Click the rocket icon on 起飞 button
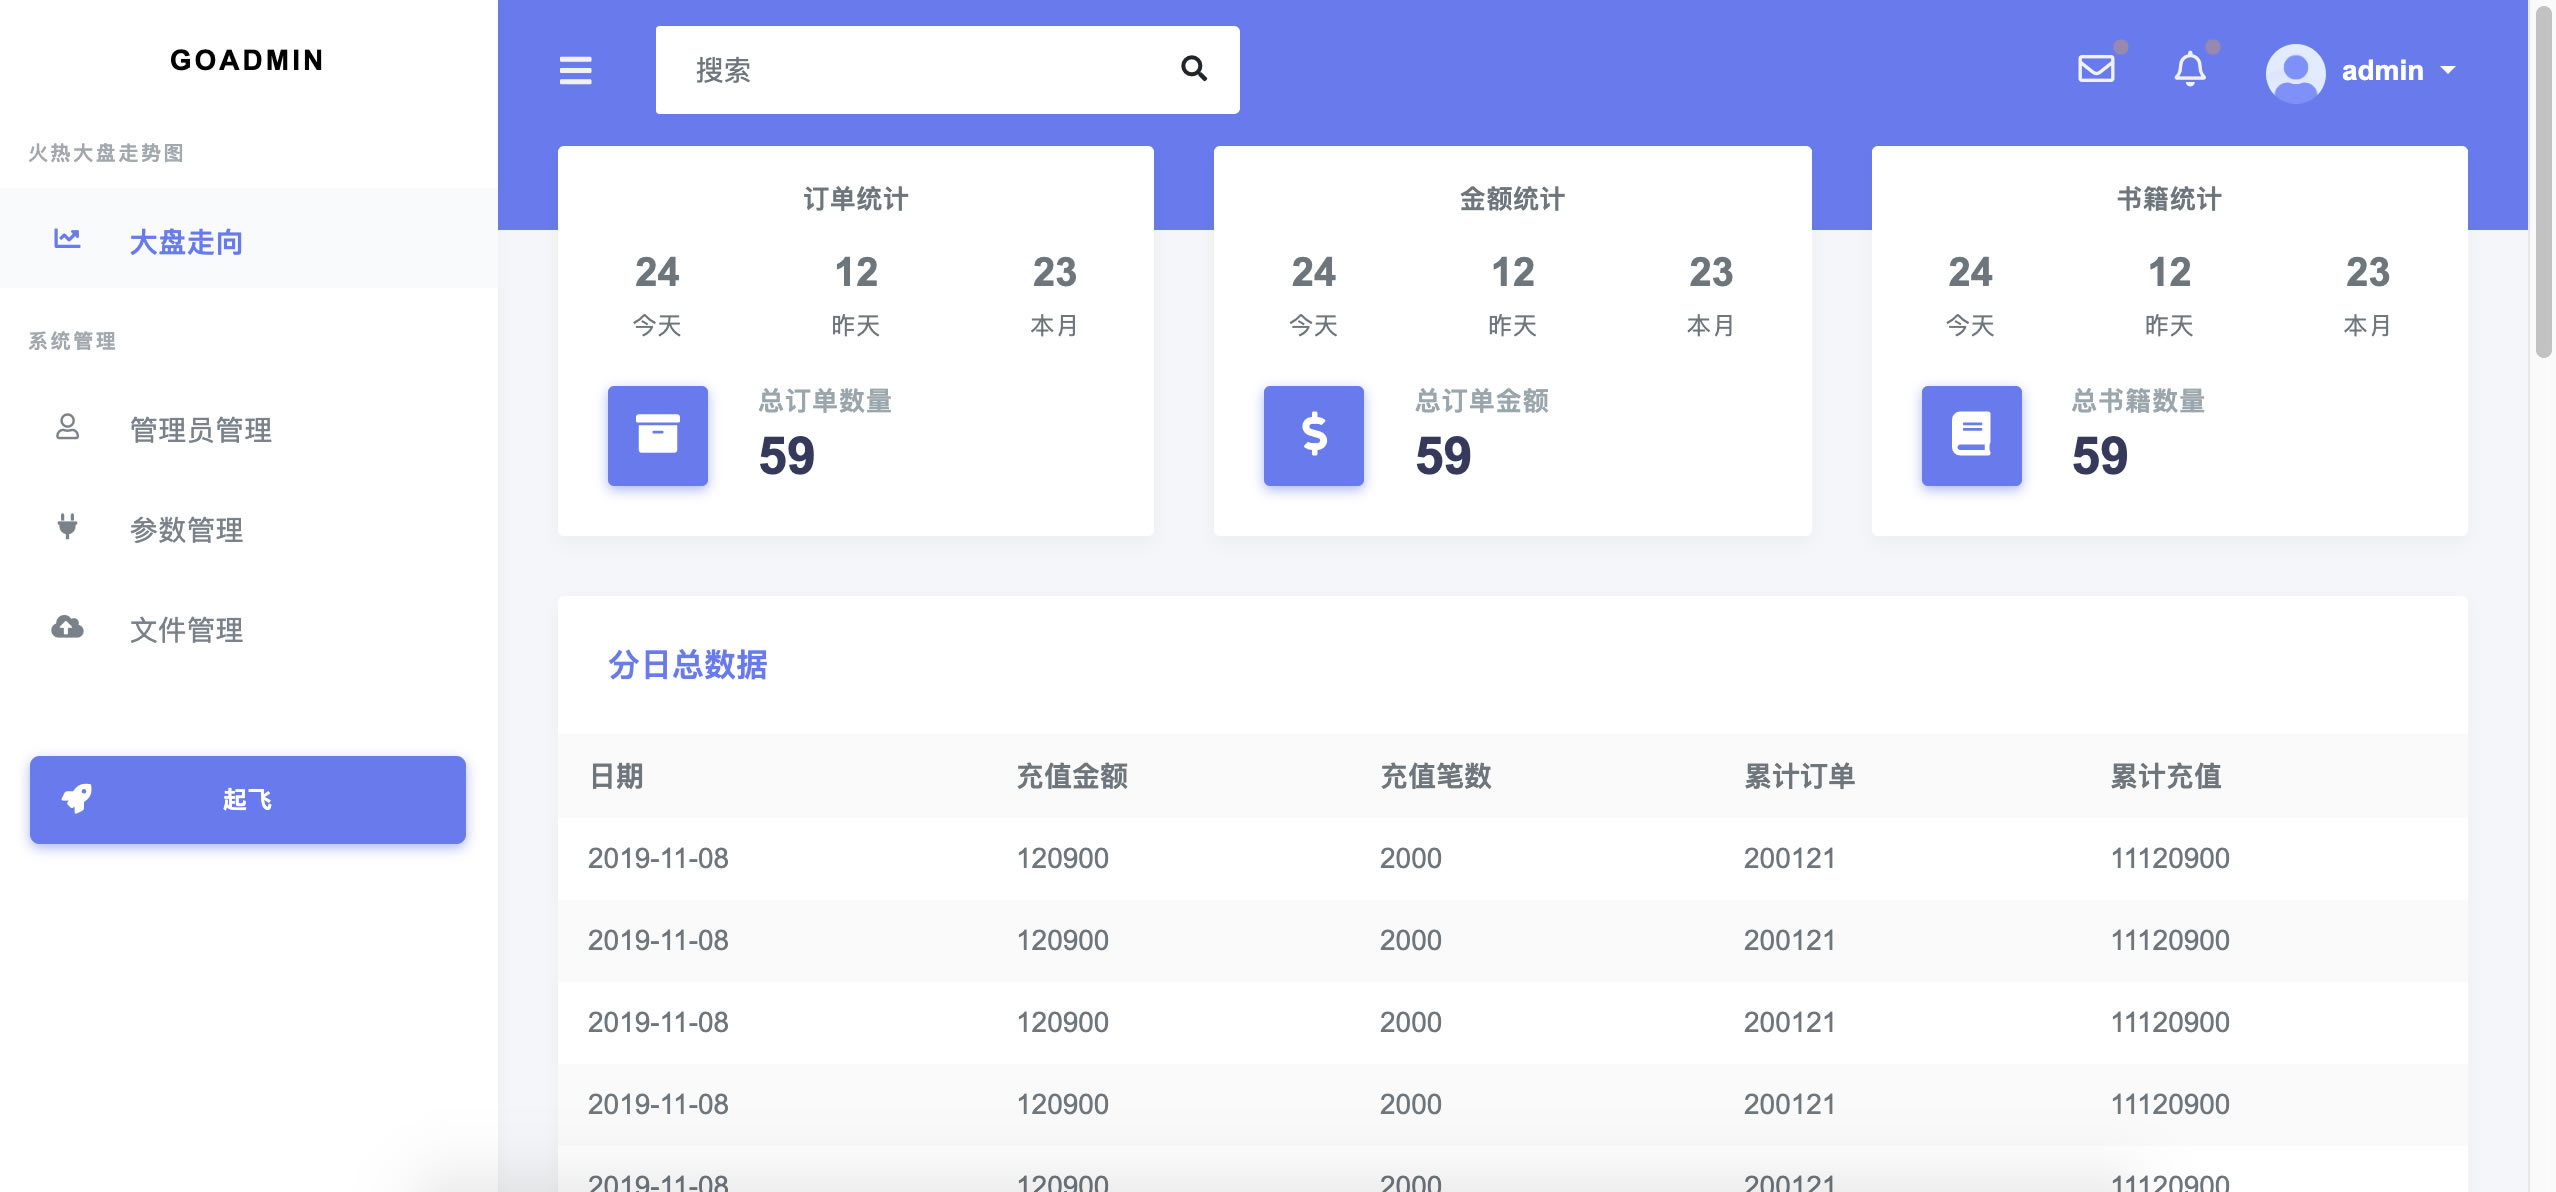Viewport: 2556px width, 1192px height. (x=77, y=799)
